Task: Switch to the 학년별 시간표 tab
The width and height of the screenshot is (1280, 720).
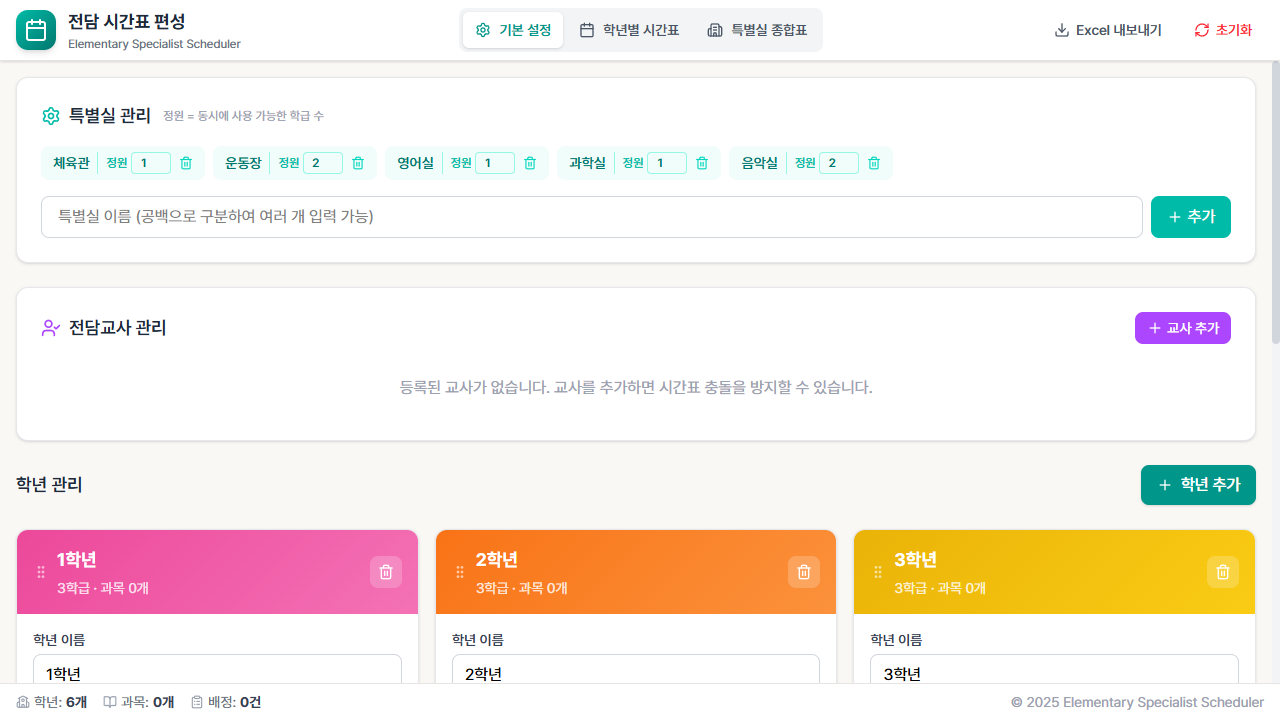Action: coord(629,30)
